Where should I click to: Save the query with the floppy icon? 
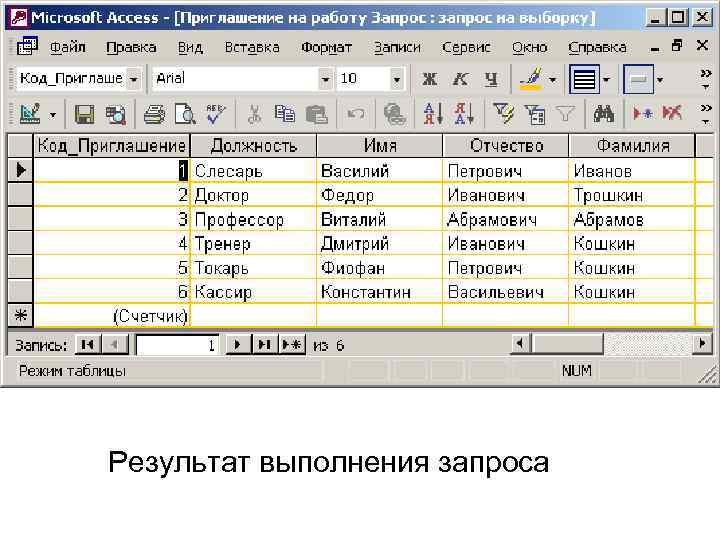pyautogui.click(x=84, y=114)
